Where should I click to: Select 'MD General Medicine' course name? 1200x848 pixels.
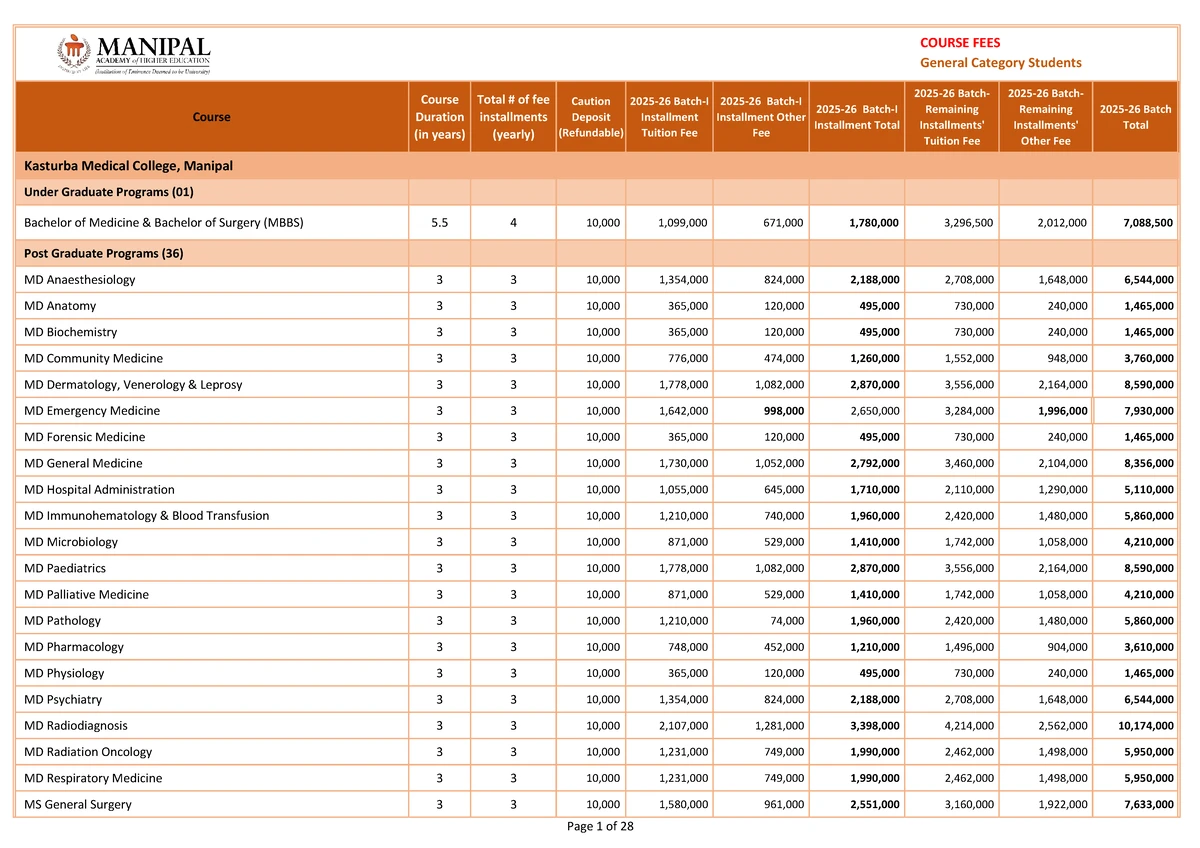click(x=83, y=463)
